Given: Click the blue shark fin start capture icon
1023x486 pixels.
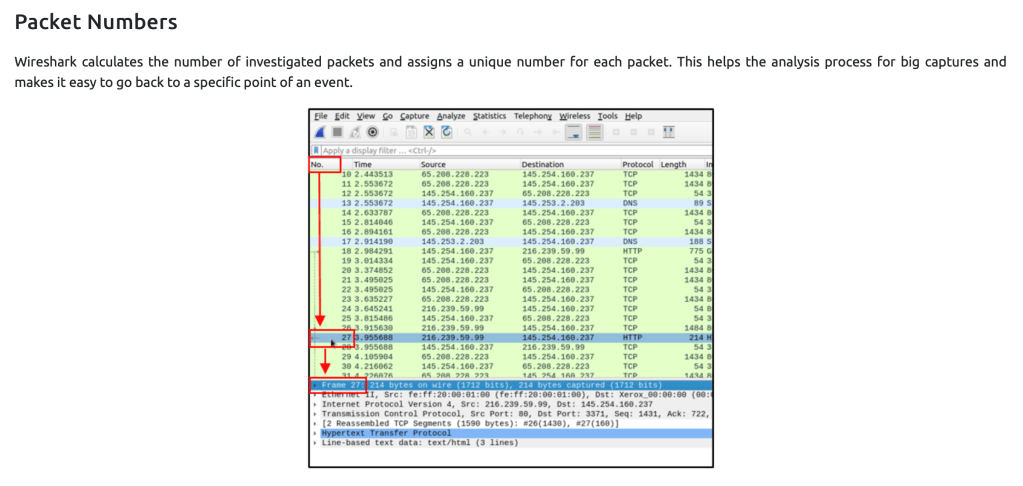Looking at the screenshot, I should click(x=320, y=132).
